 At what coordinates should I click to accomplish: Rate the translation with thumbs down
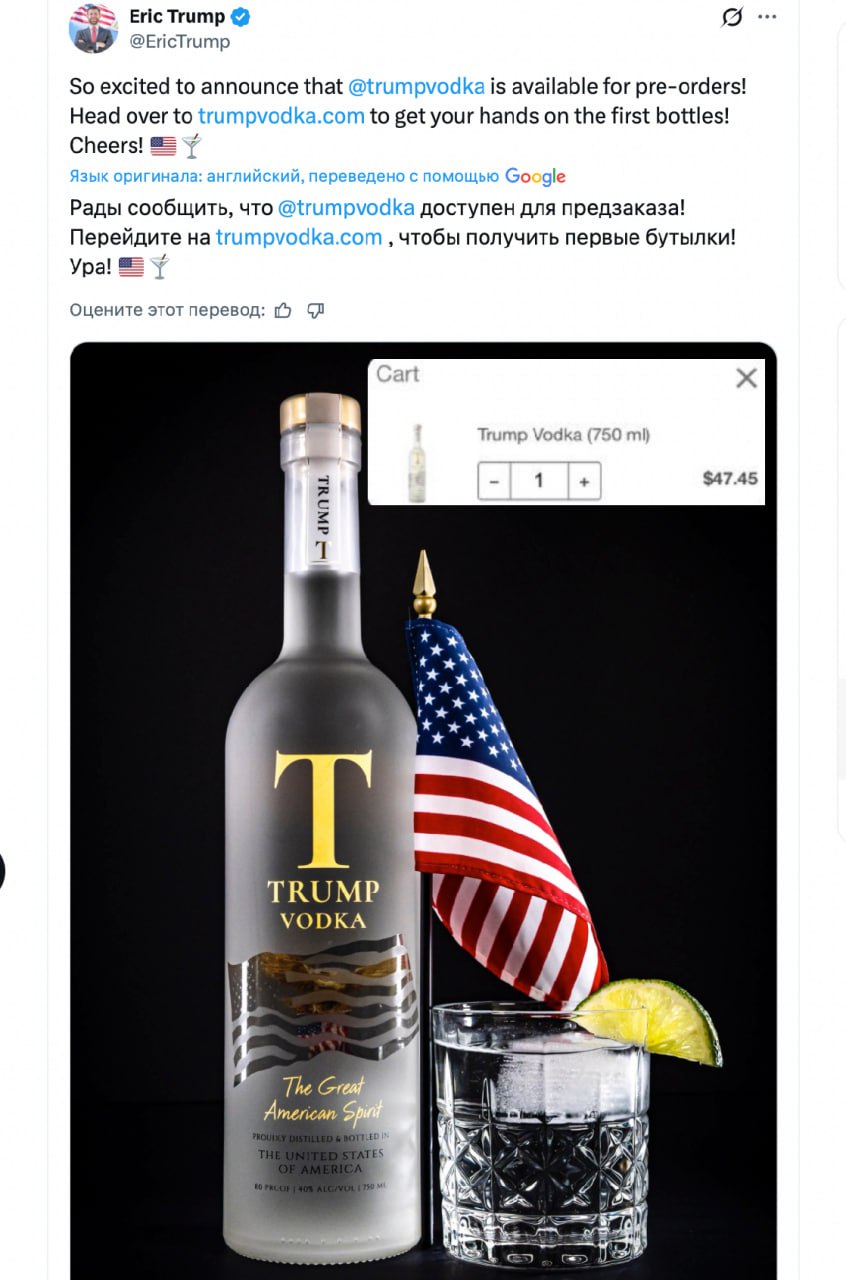point(316,310)
